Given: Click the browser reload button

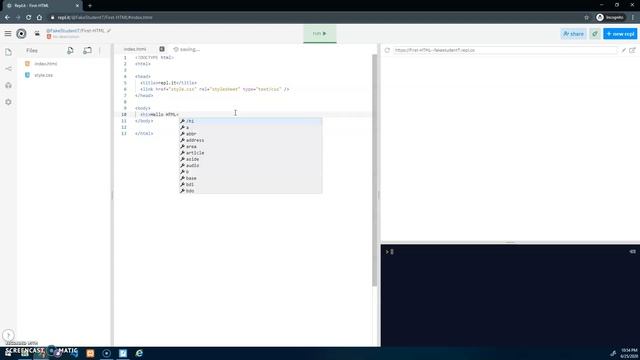Looking at the screenshot, I should point(29,18).
